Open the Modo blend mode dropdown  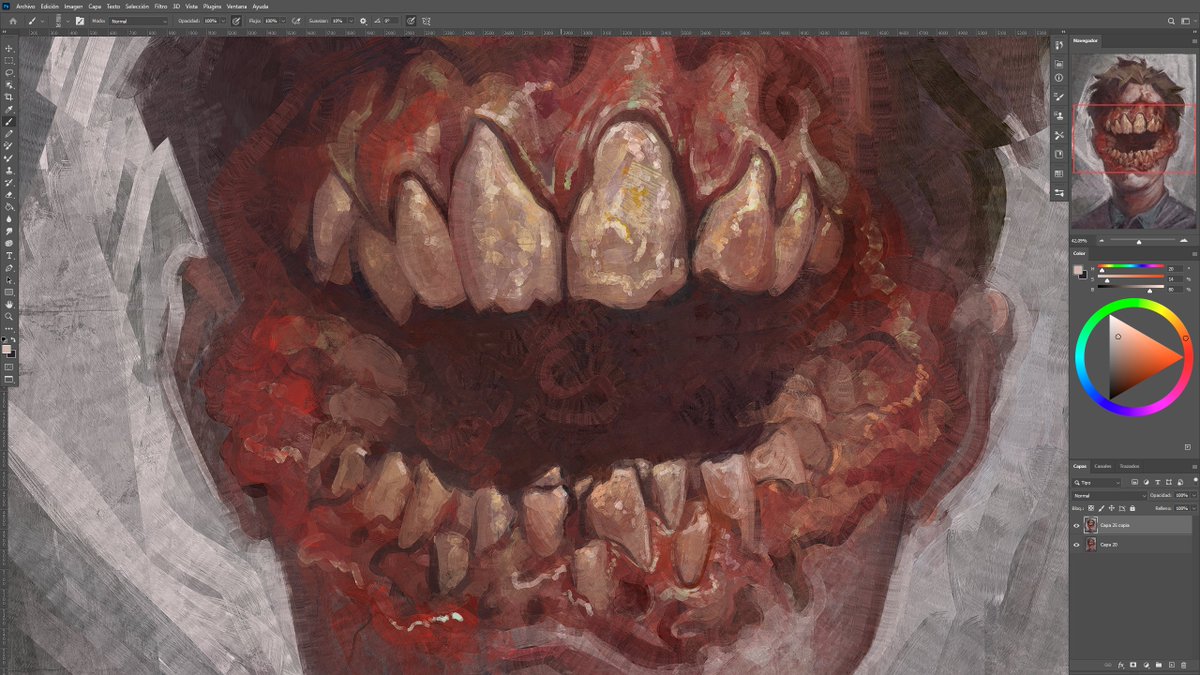[138, 21]
